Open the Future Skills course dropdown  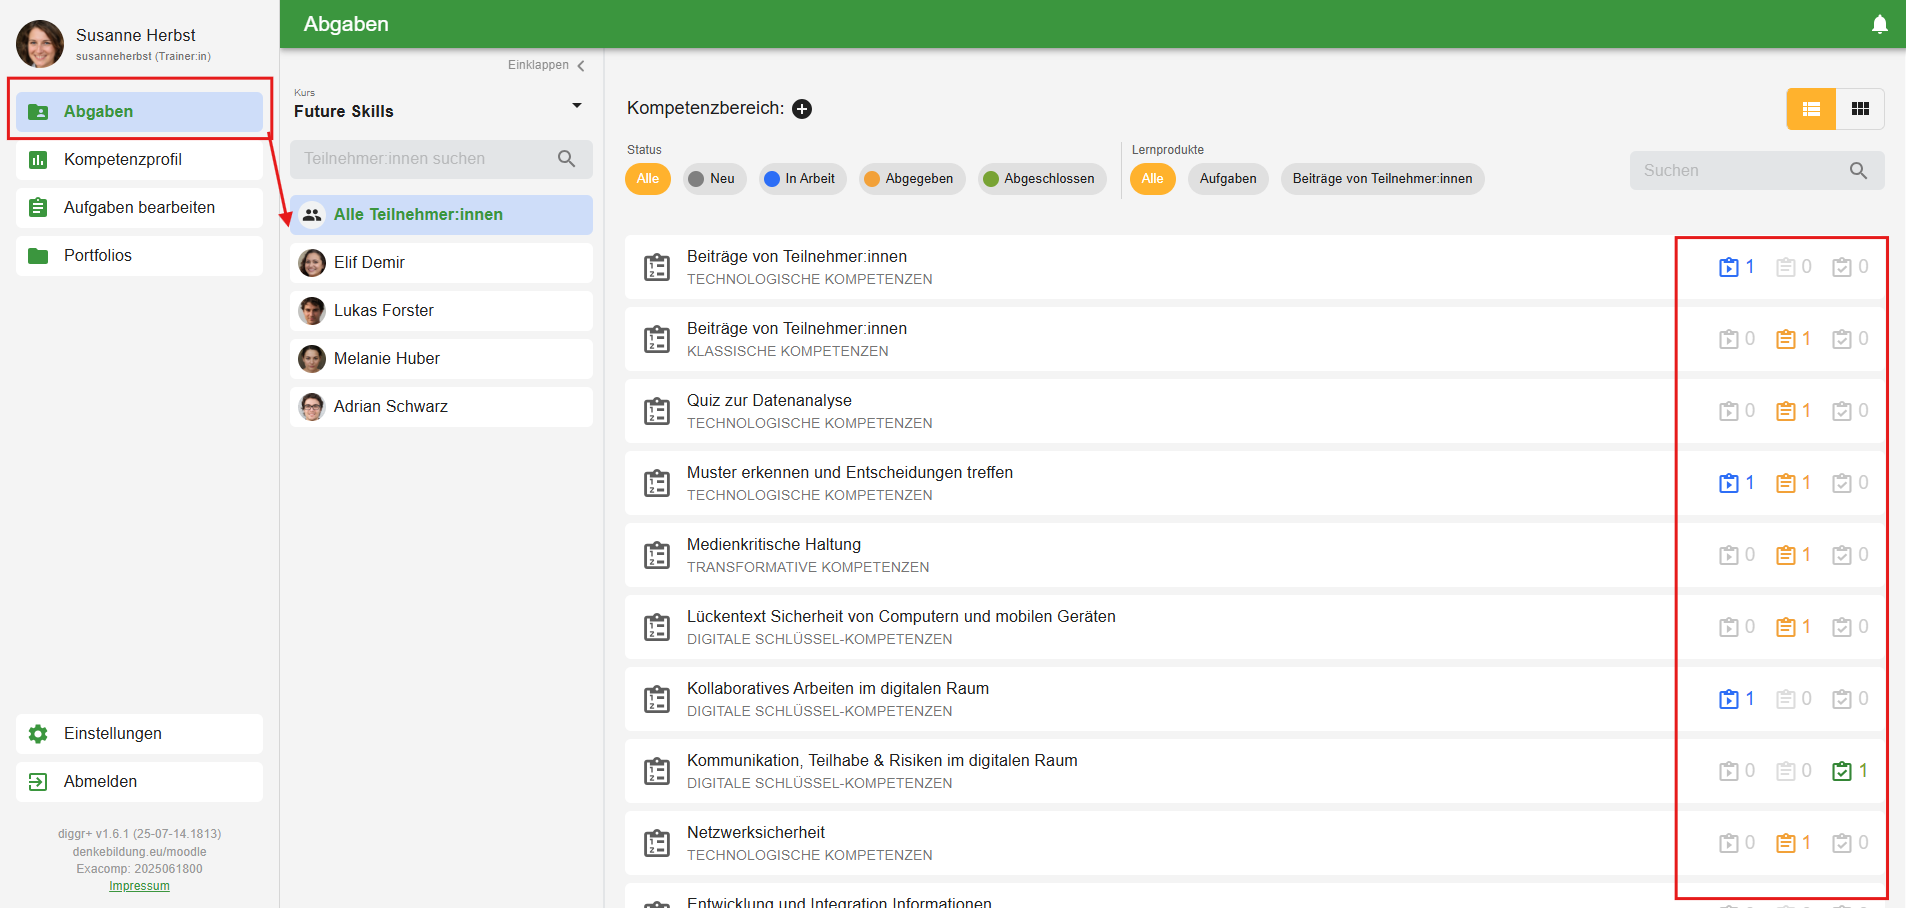click(576, 106)
